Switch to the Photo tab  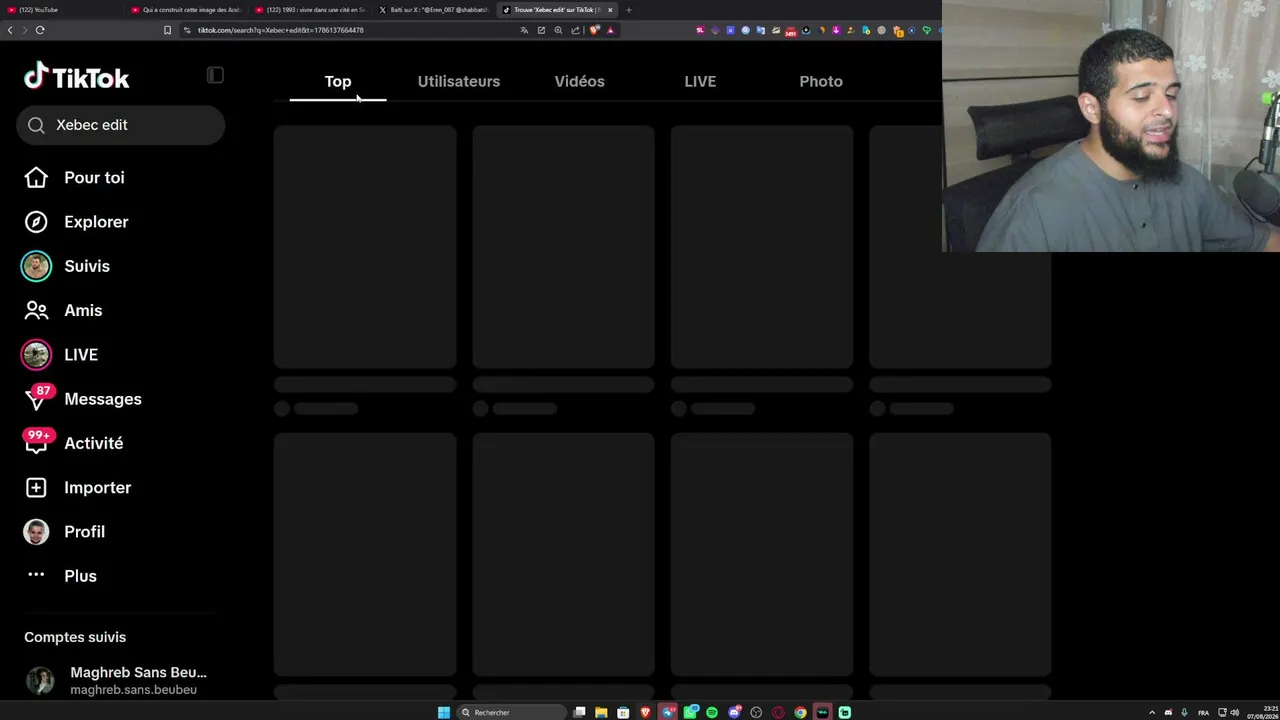coord(821,81)
